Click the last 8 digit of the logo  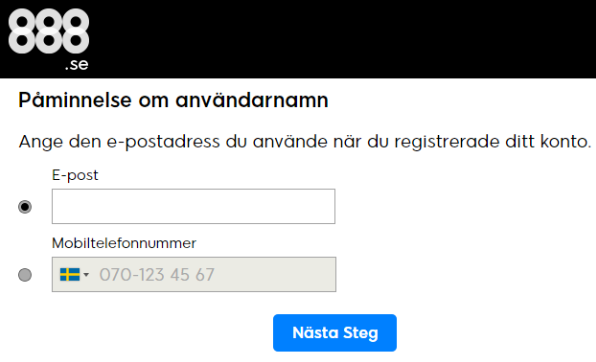[76, 31]
